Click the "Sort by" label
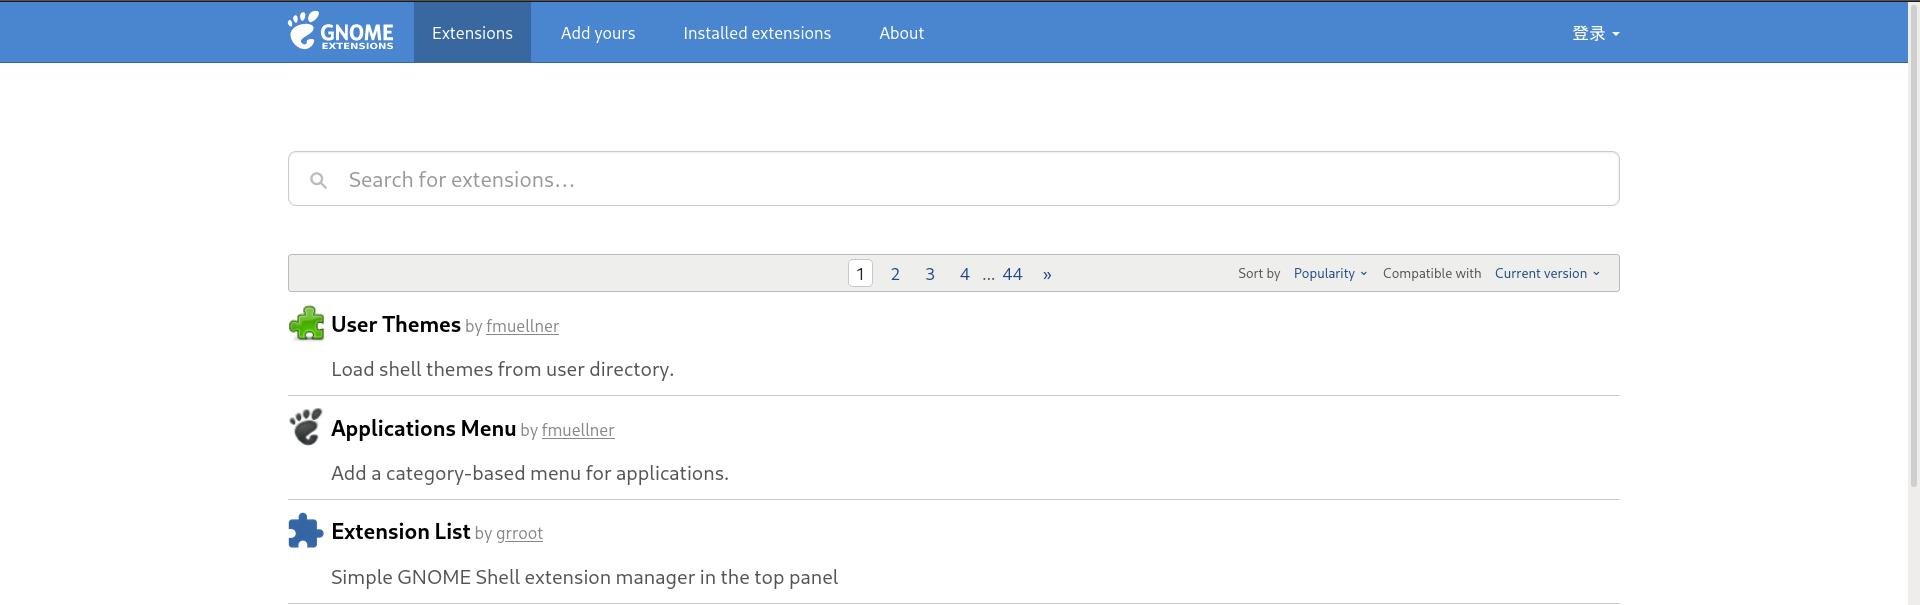This screenshot has width=1920, height=605. click(1259, 273)
